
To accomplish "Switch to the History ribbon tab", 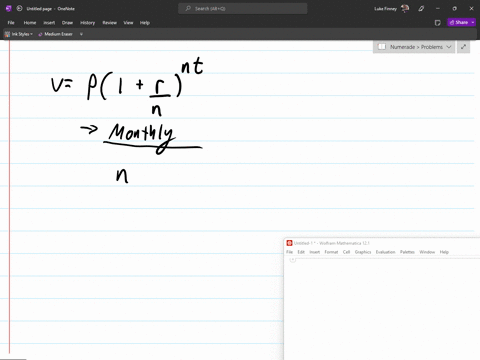I will click(x=88, y=23).
